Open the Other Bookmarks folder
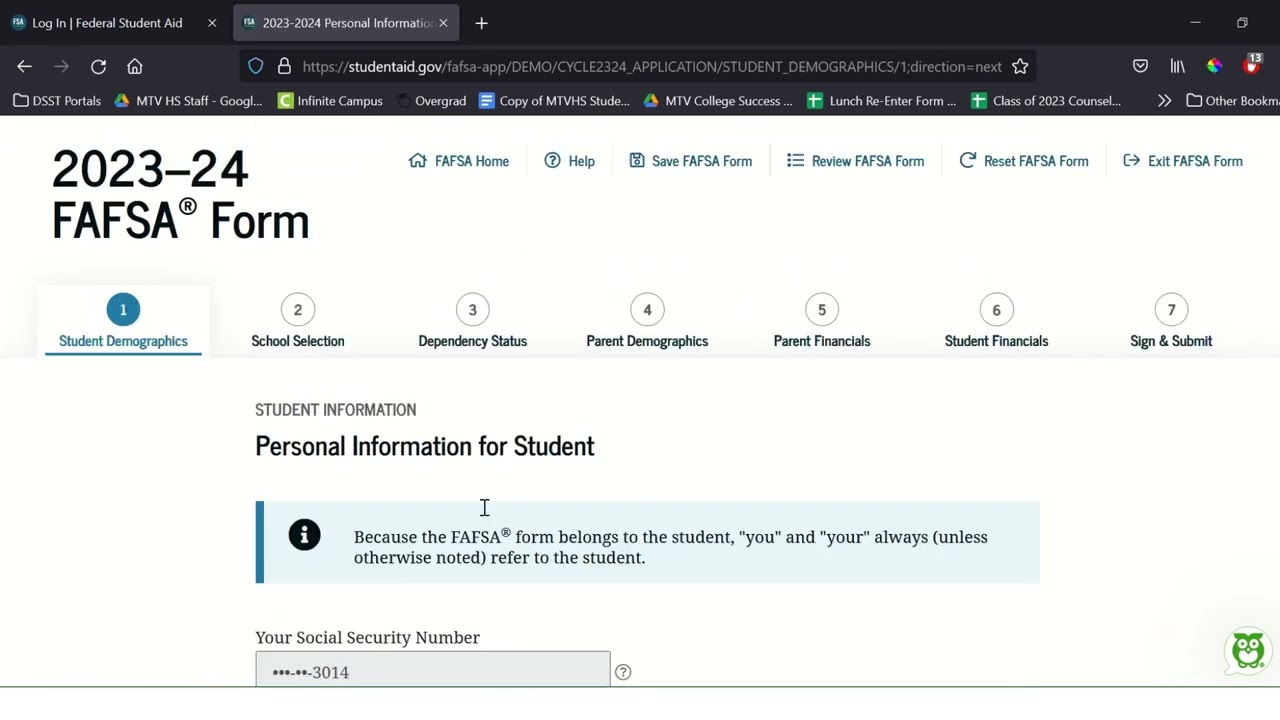 click(1232, 100)
